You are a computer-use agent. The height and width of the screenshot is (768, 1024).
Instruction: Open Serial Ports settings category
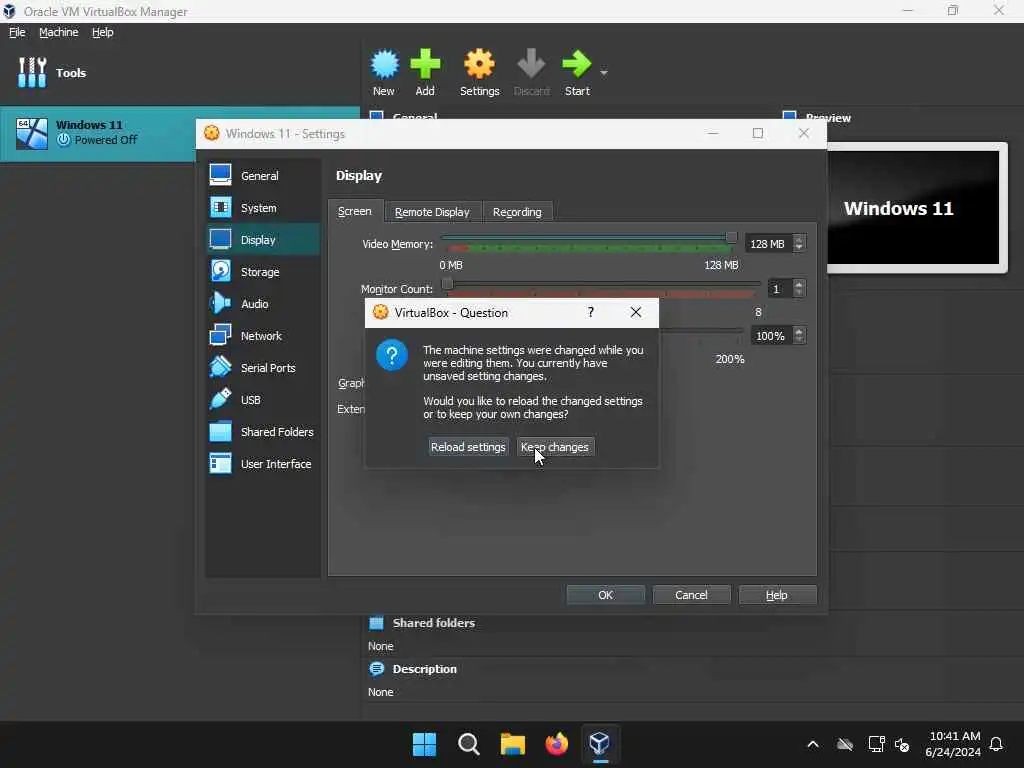[x=263, y=368]
